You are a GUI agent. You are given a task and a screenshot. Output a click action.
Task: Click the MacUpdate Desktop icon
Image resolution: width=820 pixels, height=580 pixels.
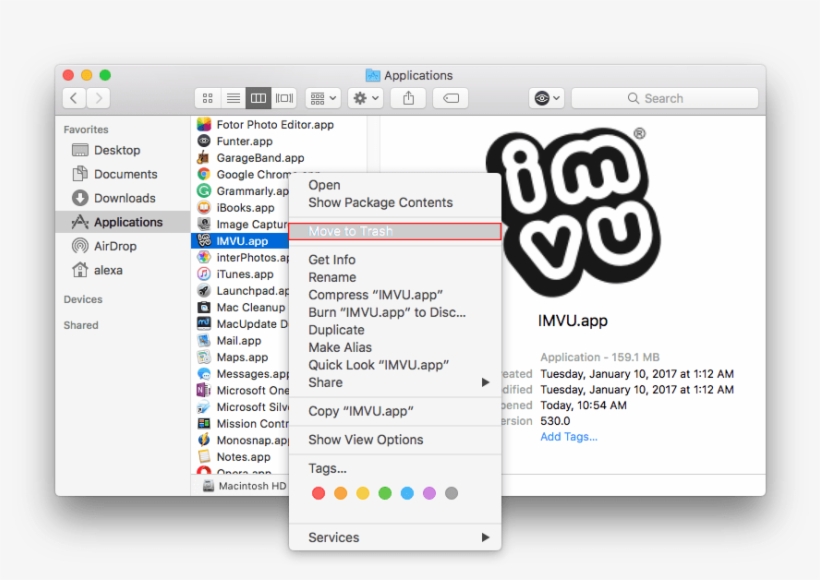point(204,324)
